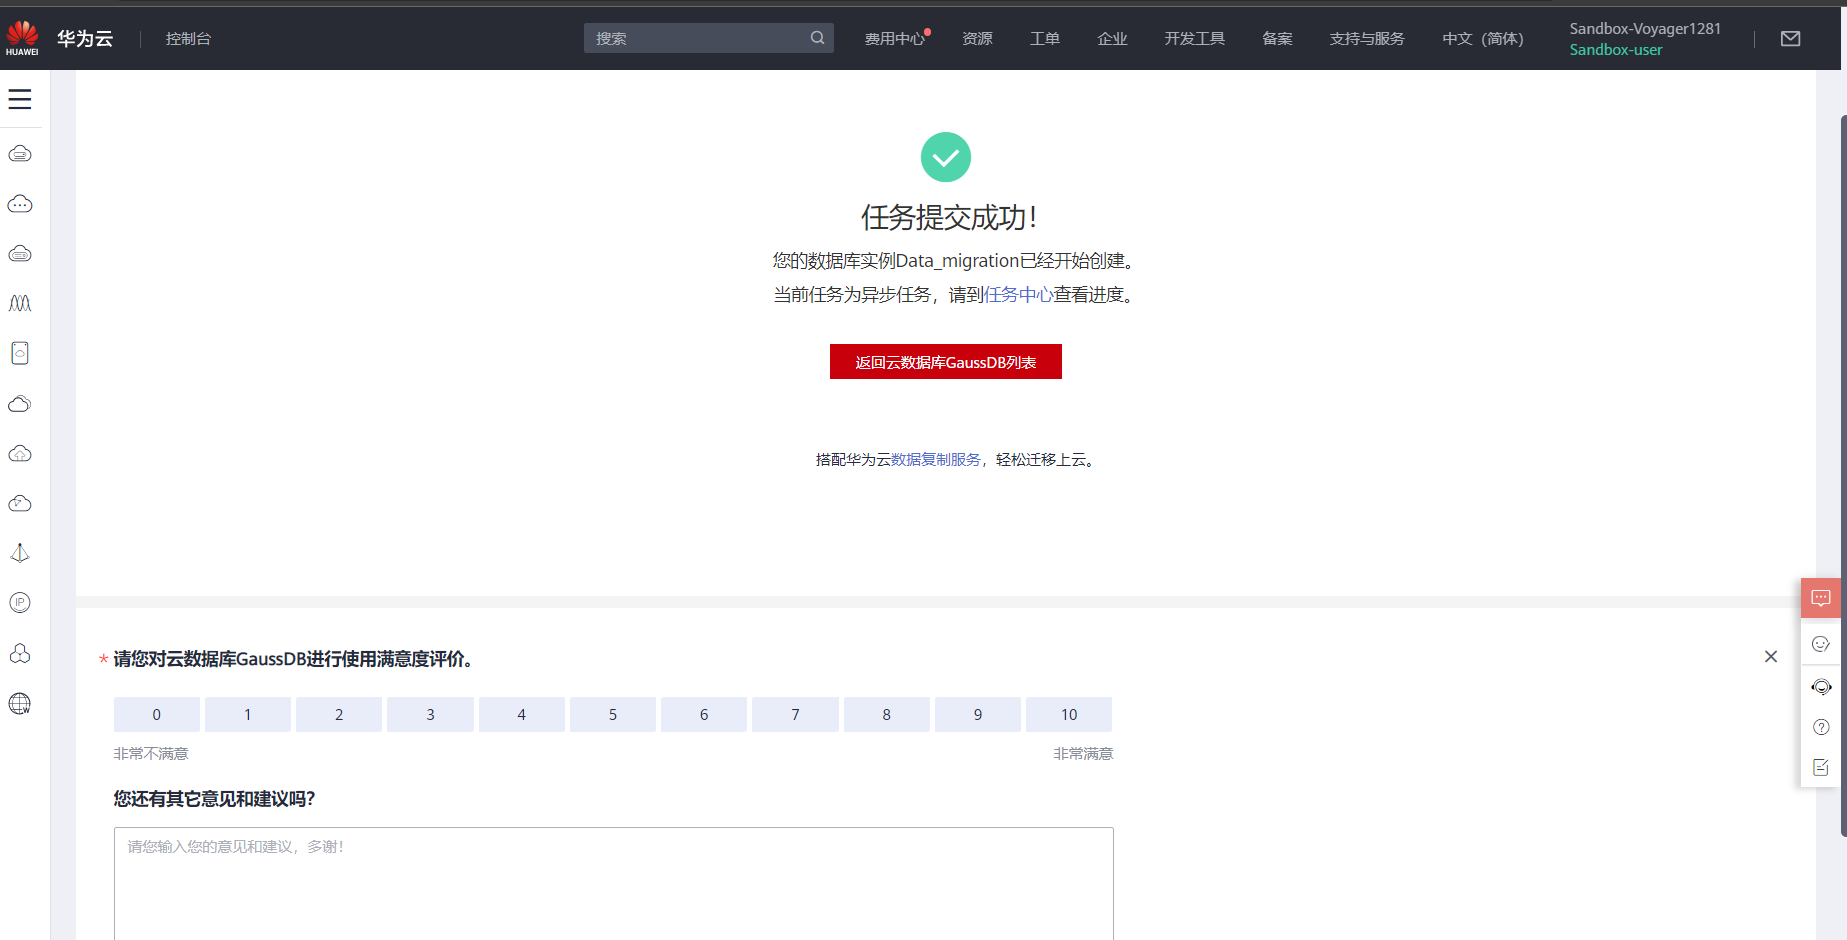1847x940 pixels.
Task: Select satisfaction score 0
Action: pos(156,714)
